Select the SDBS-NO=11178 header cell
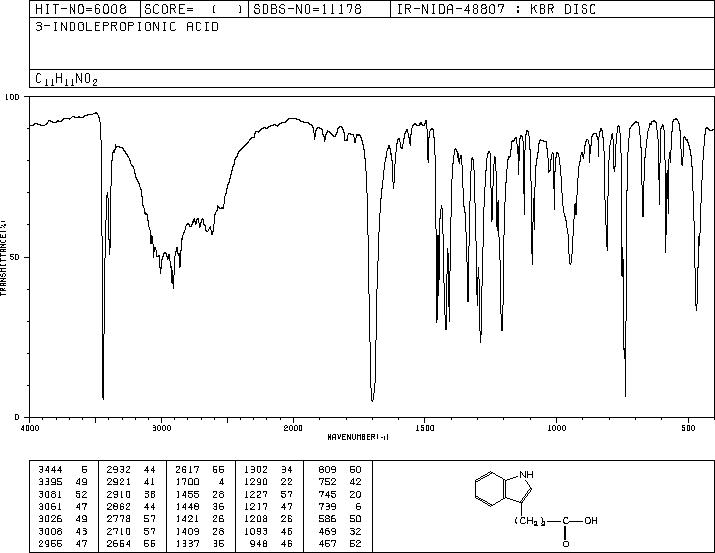 coord(307,9)
